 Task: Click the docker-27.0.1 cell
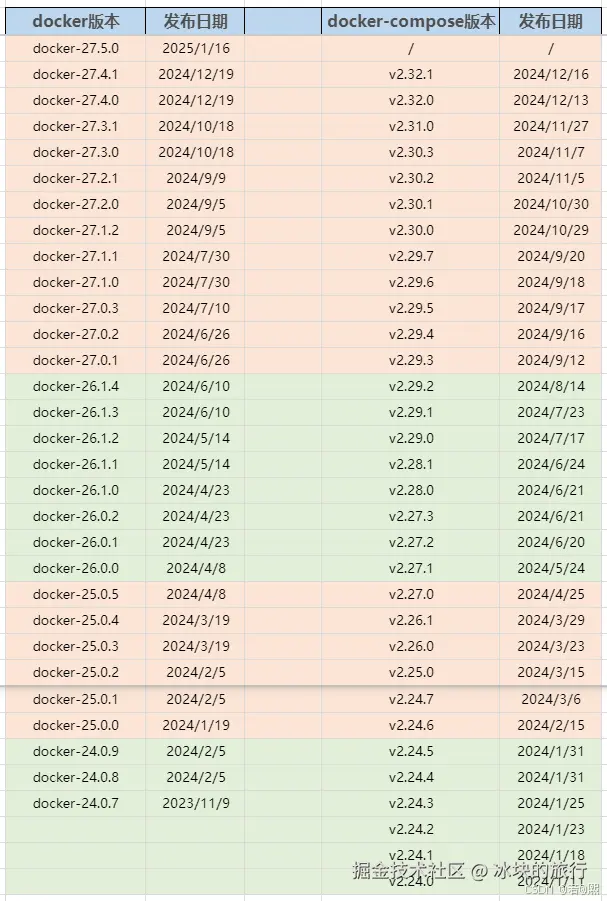pyautogui.click(x=75, y=360)
